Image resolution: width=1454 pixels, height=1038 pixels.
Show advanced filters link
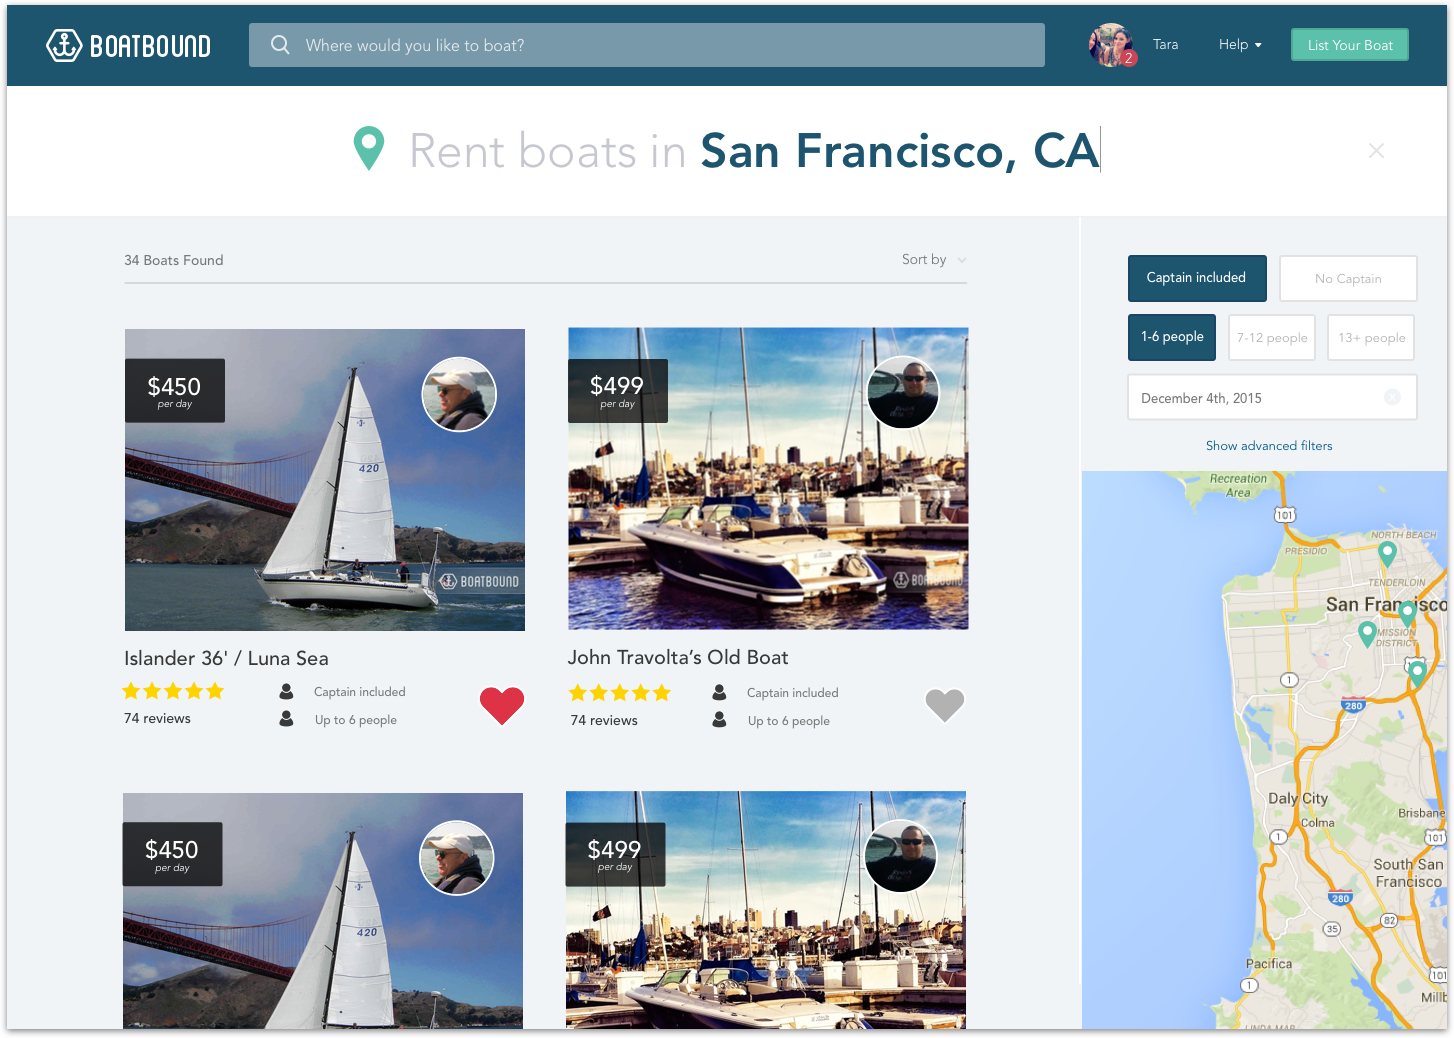click(1269, 445)
